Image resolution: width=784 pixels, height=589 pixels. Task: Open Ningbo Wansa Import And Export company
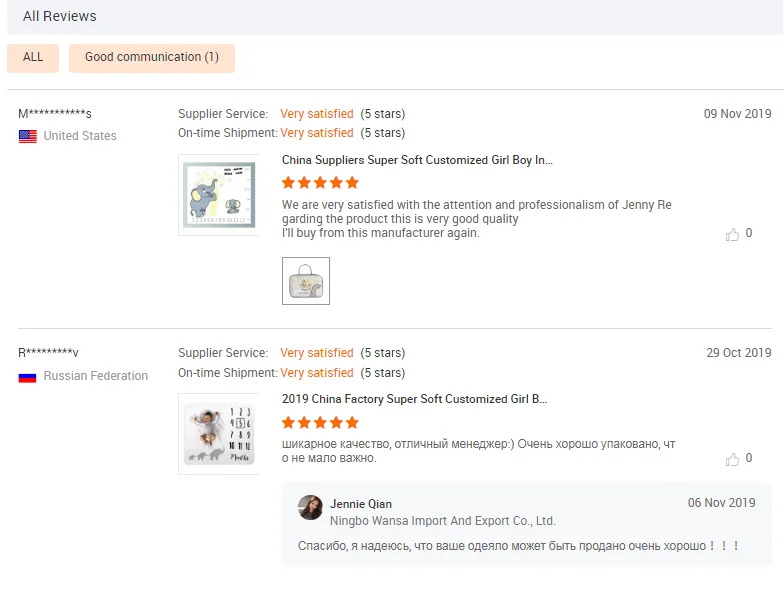tap(442, 521)
